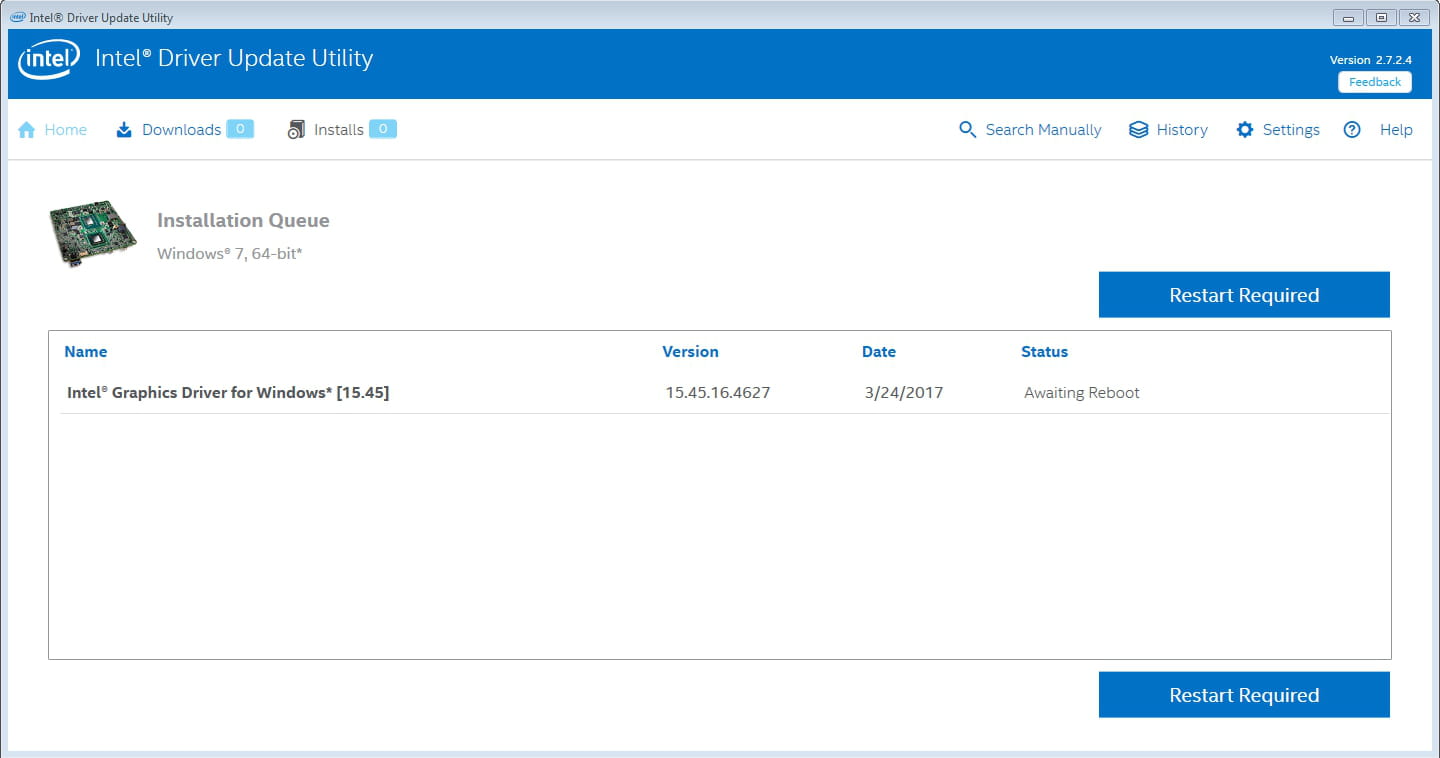Click the Status column header
The image size is (1440, 758).
pos(1044,352)
